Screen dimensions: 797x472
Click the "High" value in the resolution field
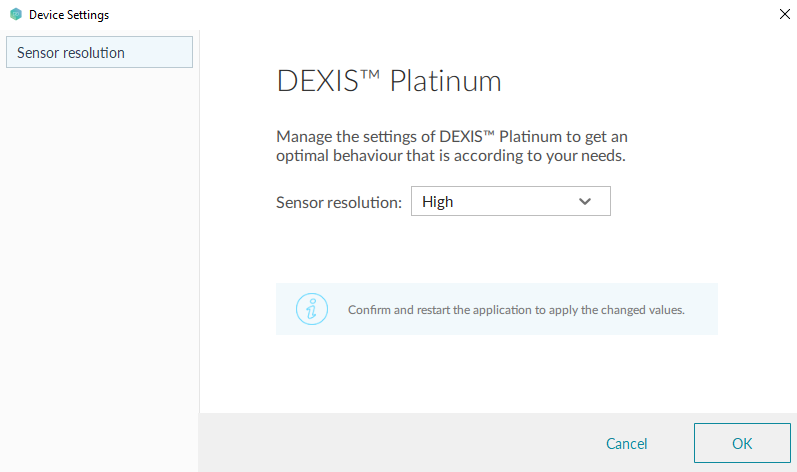tap(438, 202)
